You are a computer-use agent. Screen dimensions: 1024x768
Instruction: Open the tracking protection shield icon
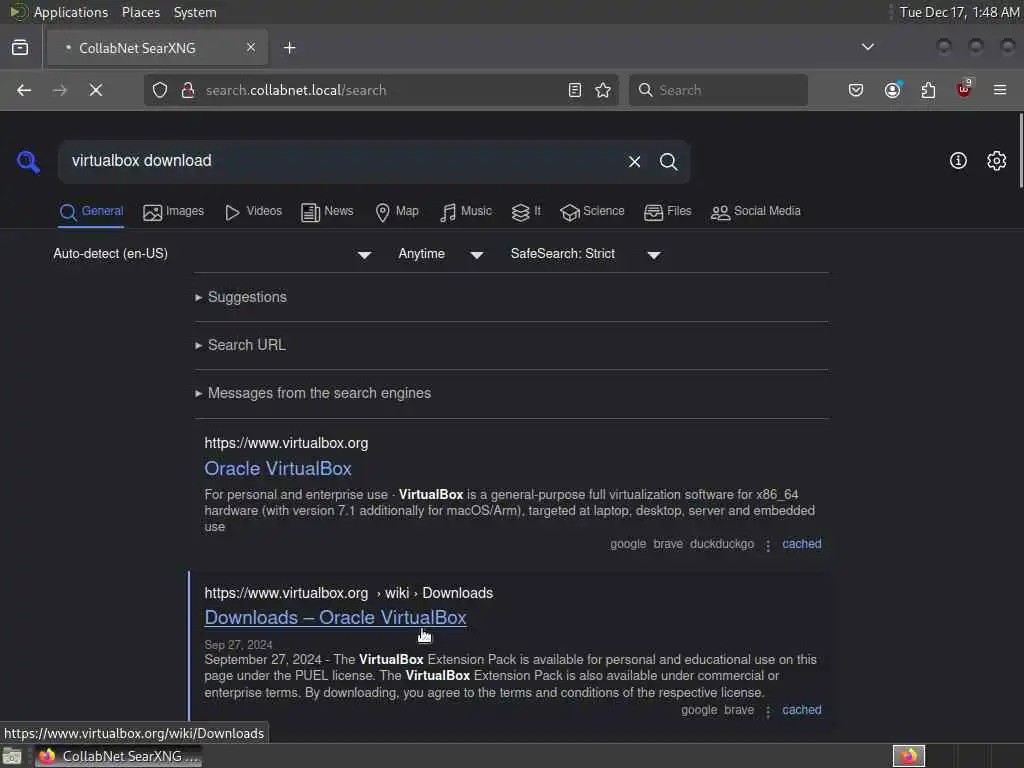click(160, 90)
